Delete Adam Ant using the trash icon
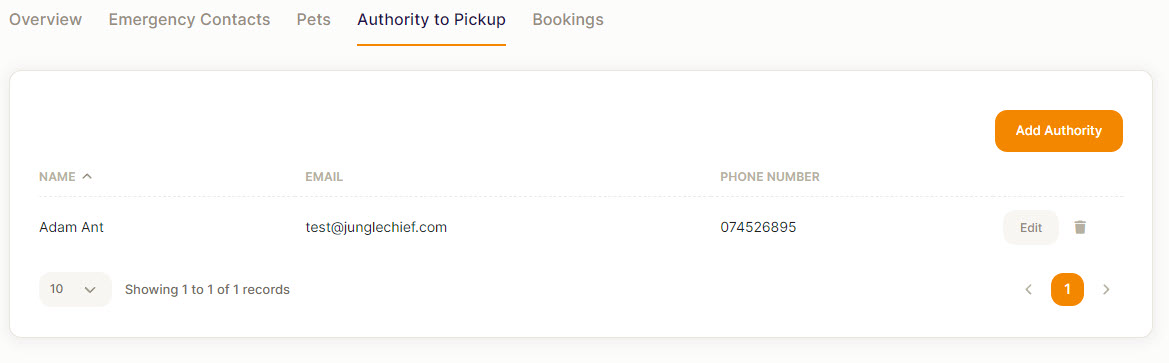The height and width of the screenshot is (363, 1169). click(x=1080, y=227)
